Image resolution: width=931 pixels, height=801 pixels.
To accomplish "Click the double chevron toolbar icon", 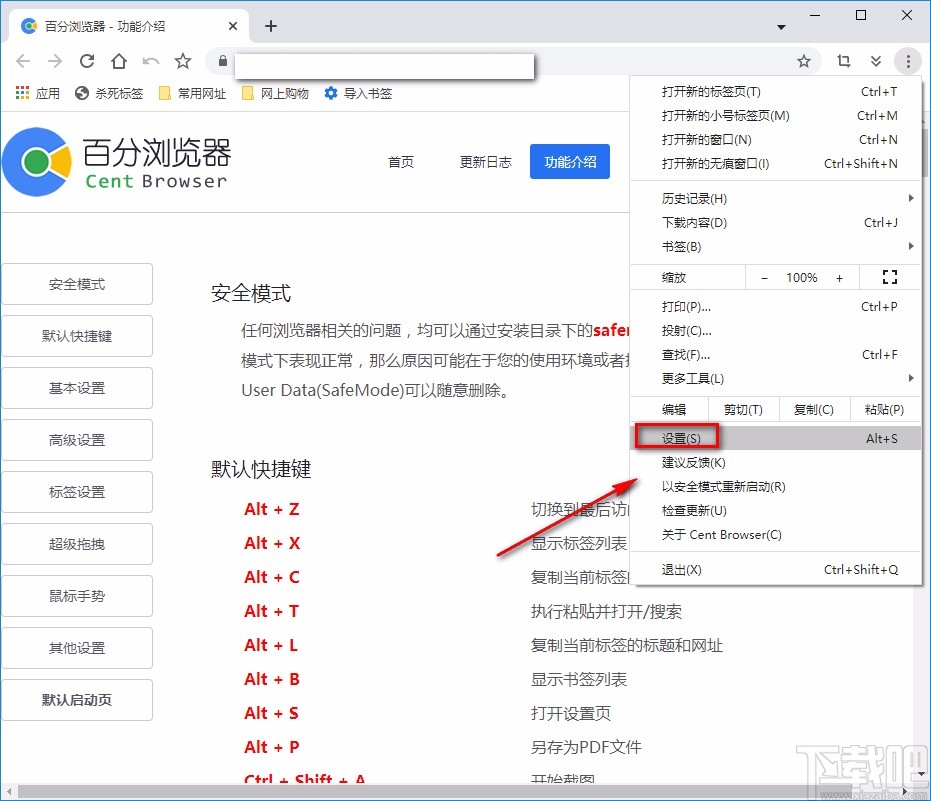I will [x=876, y=61].
